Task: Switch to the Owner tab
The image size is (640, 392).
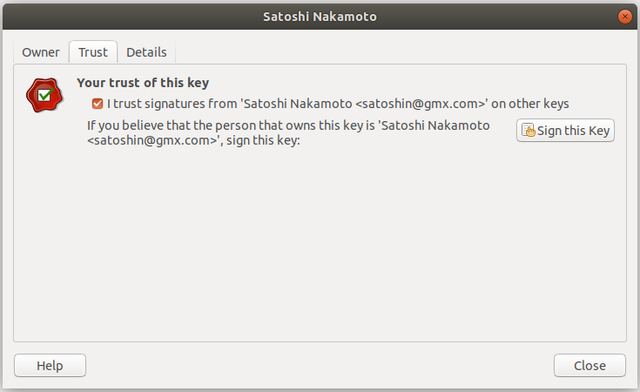Action: tap(40, 52)
